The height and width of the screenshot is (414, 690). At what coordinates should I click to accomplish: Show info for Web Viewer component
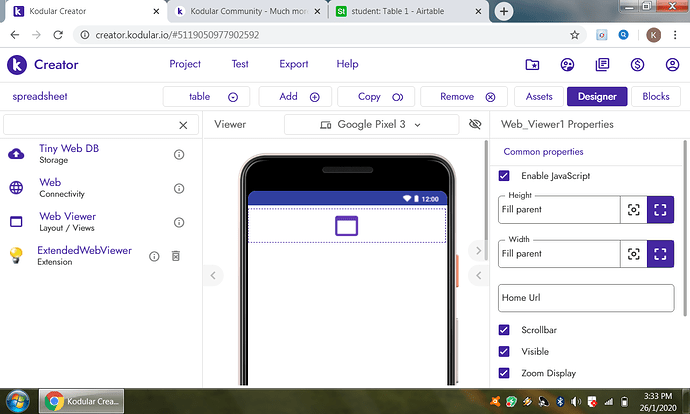pyautogui.click(x=179, y=222)
